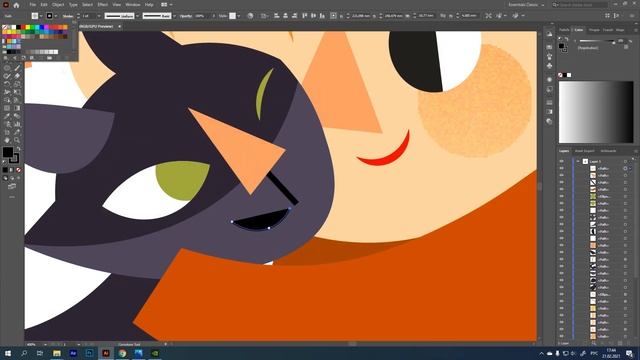Image resolution: width=640 pixels, height=360 pixels.
Task: Open the Effect menu
Action: [102, 4]
